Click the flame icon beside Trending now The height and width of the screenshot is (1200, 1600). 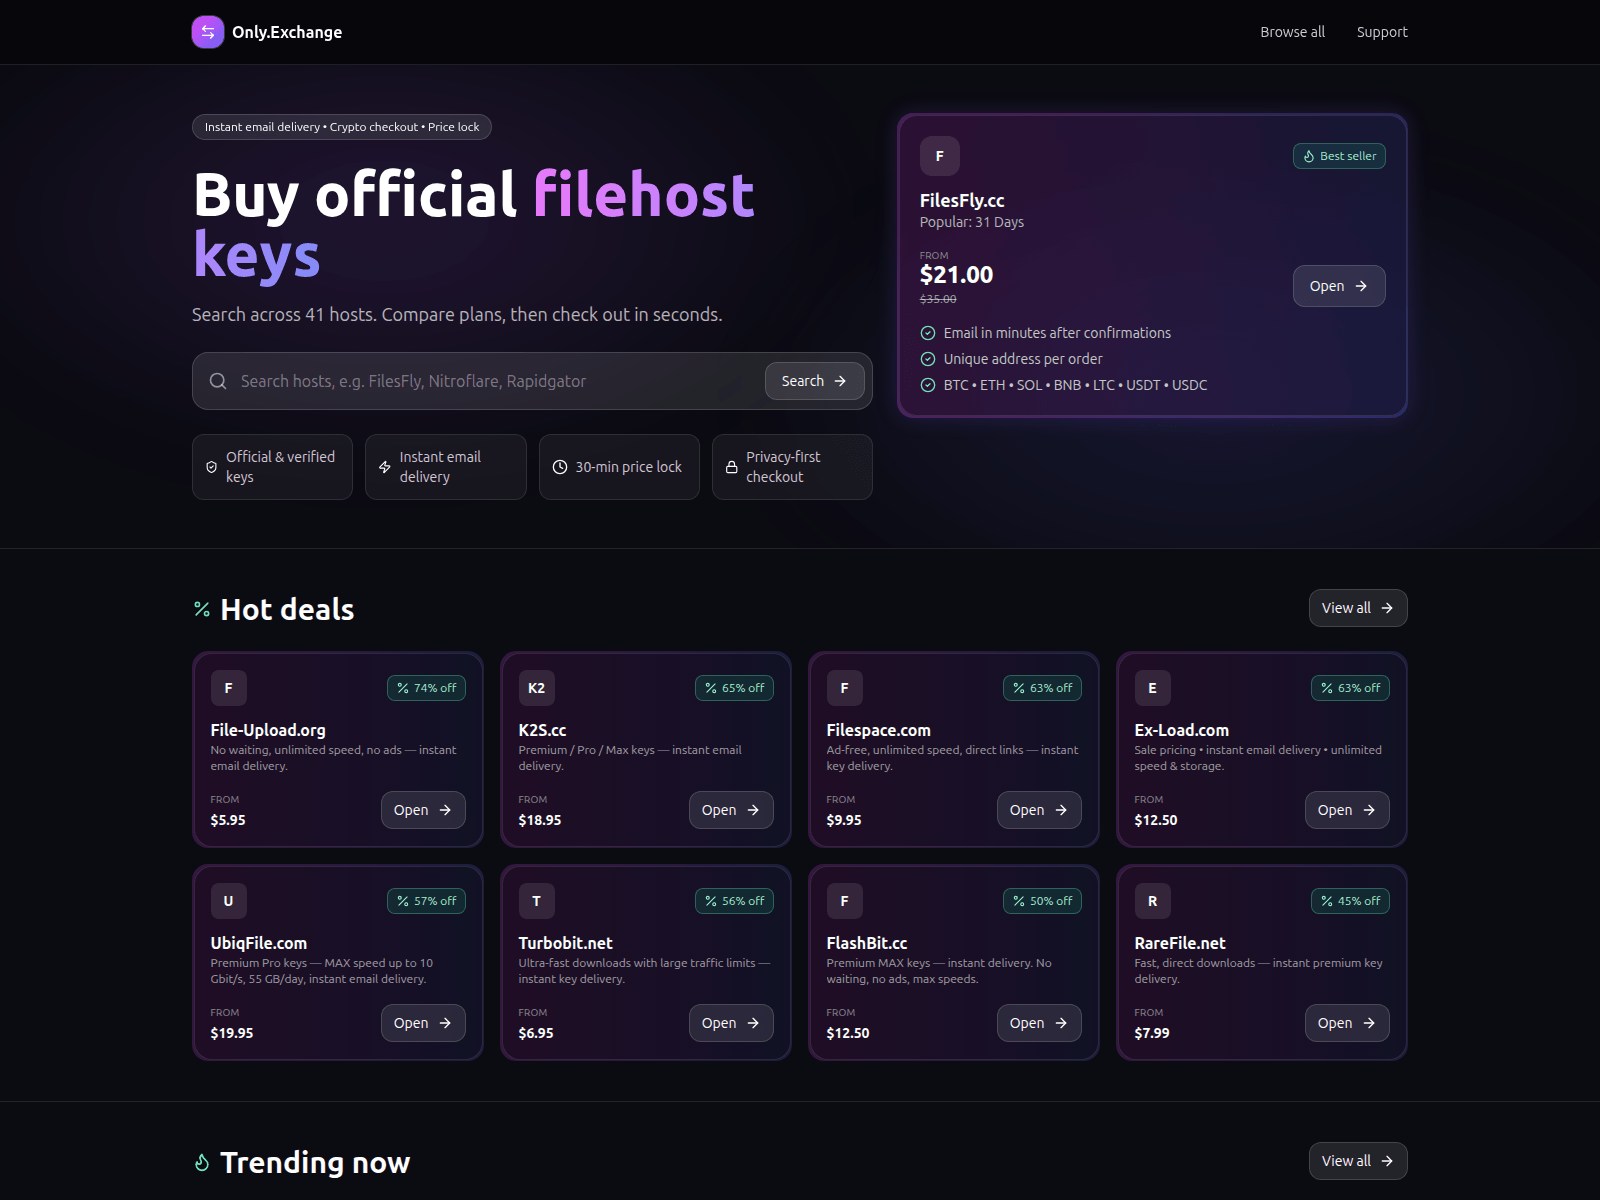click(x=202, y=1162)
